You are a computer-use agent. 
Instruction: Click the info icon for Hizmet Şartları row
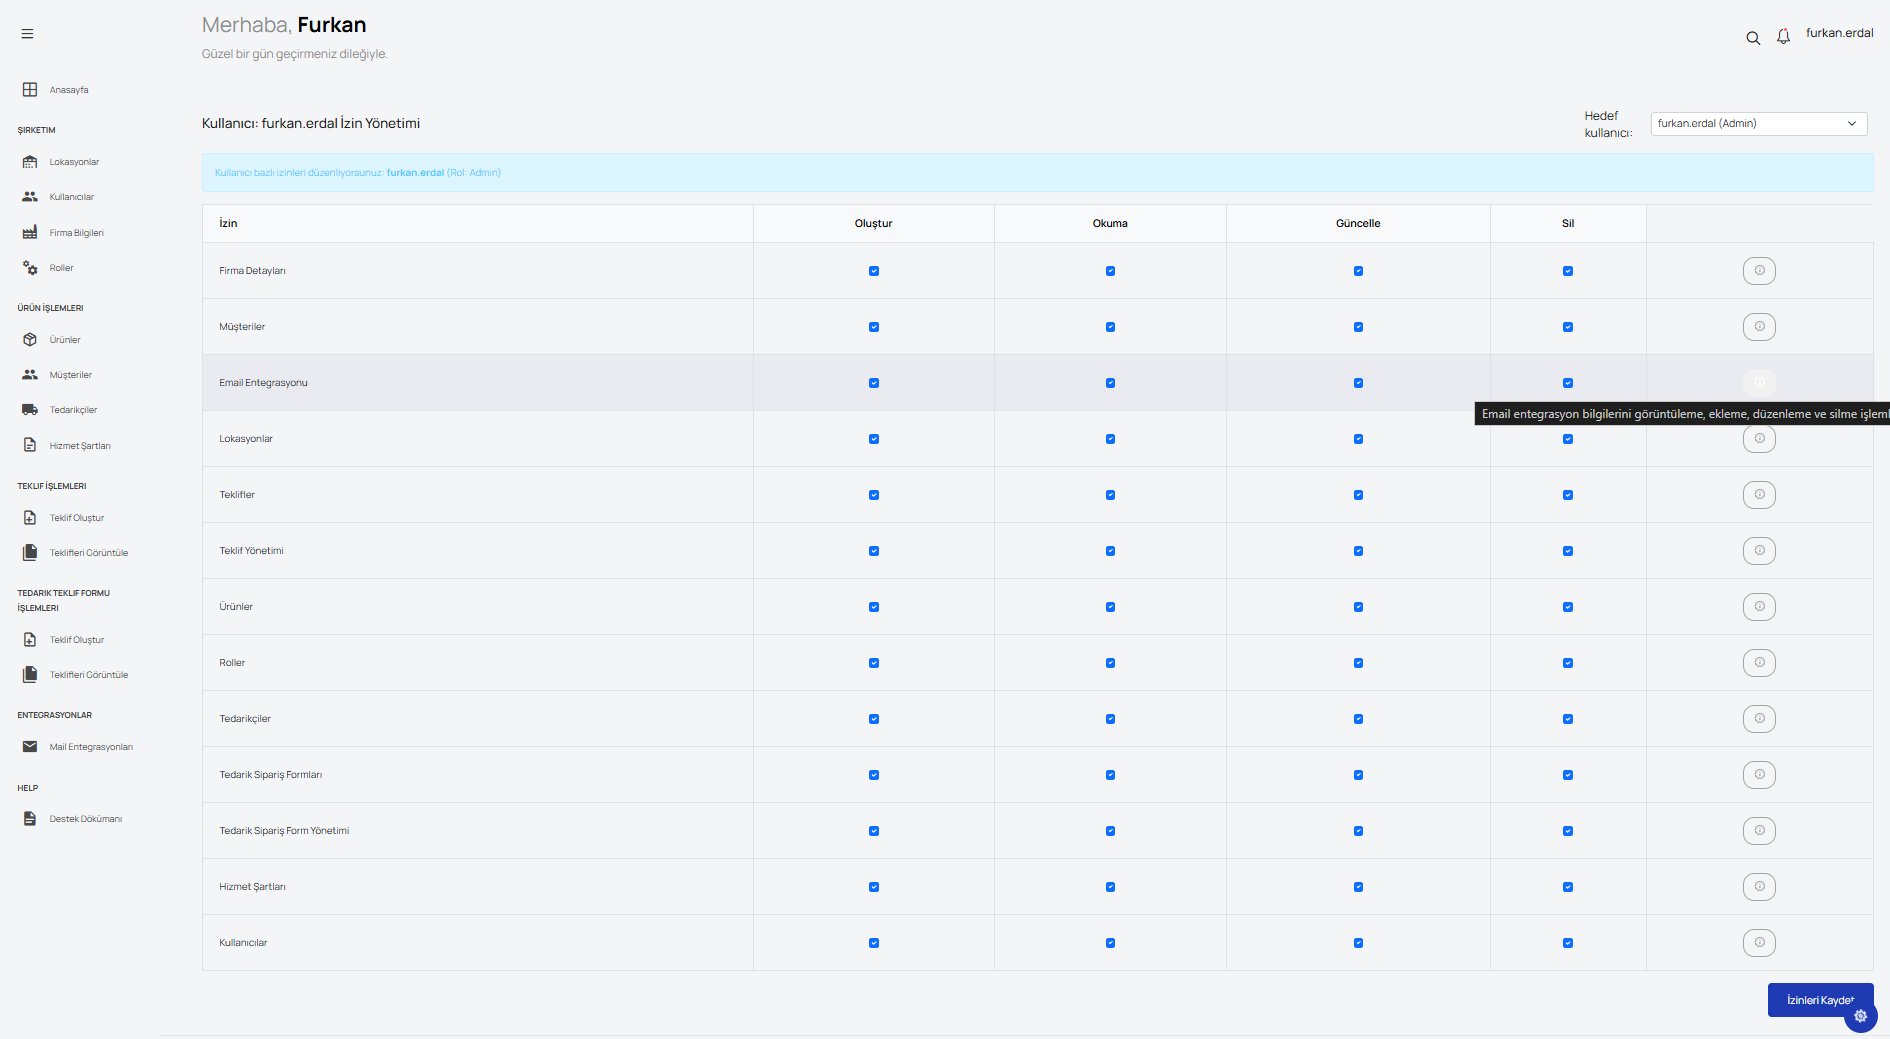click(1759, 887)
